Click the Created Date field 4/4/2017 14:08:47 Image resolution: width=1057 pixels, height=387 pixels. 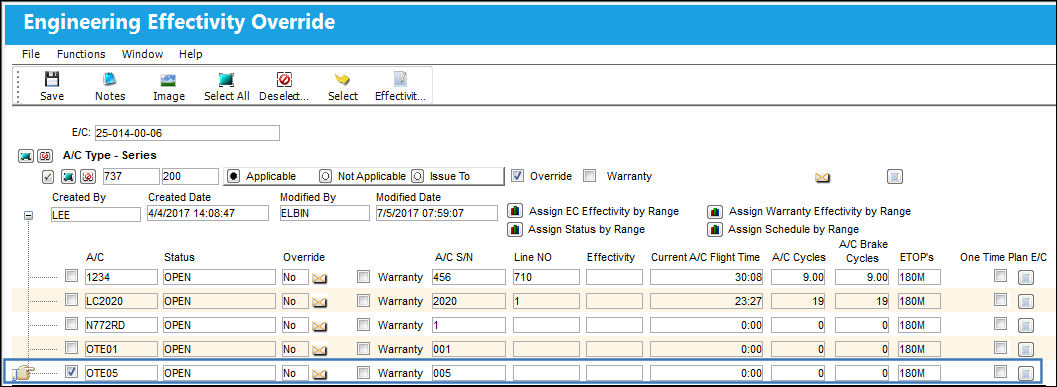point(208,213)
